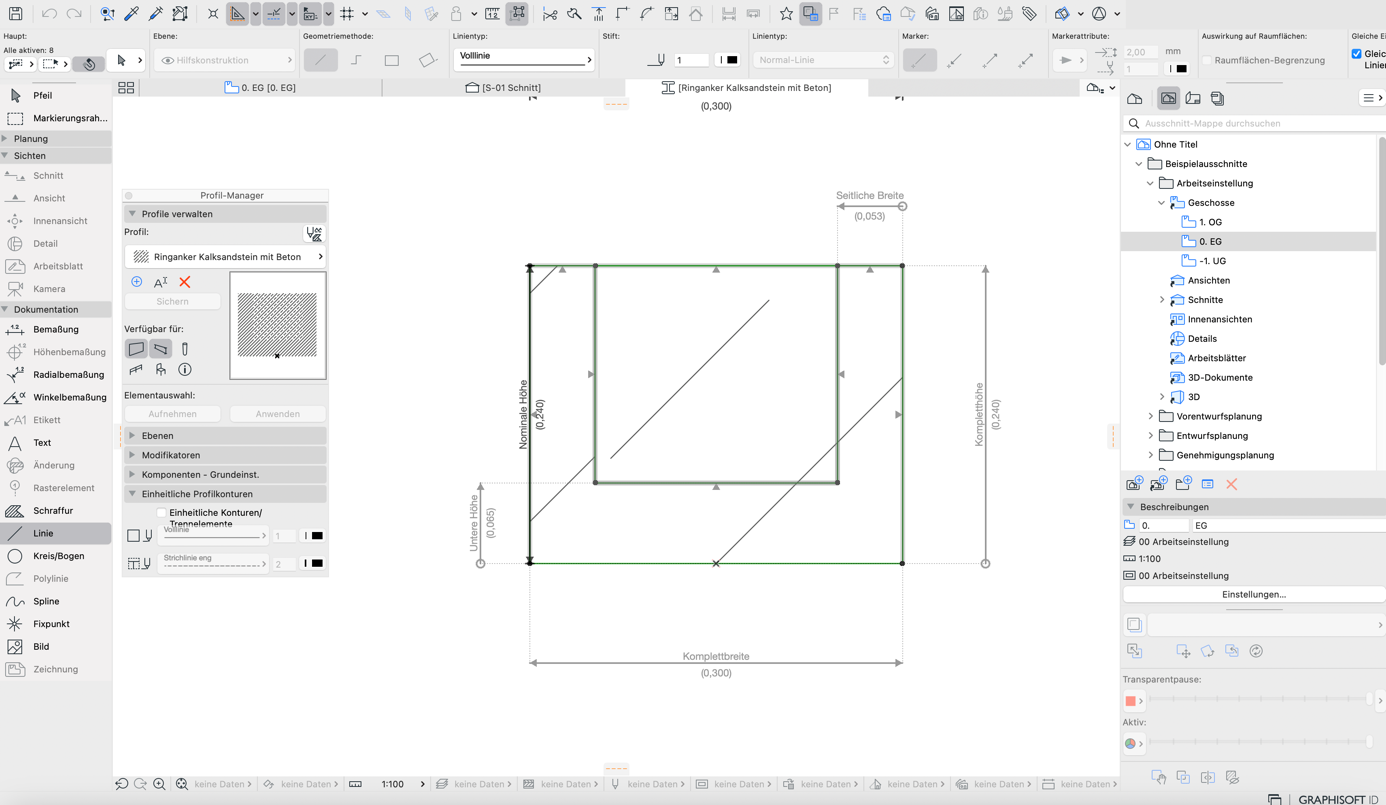This screenshot has width=1386, height=805.
Task: Collapse the Profile verwalten section
Action: click(x=225, y=214)
